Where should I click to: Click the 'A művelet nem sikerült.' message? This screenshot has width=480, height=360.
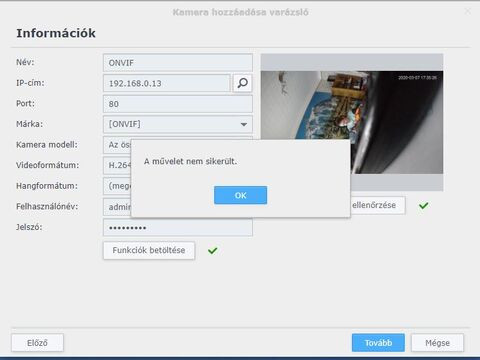190,161
